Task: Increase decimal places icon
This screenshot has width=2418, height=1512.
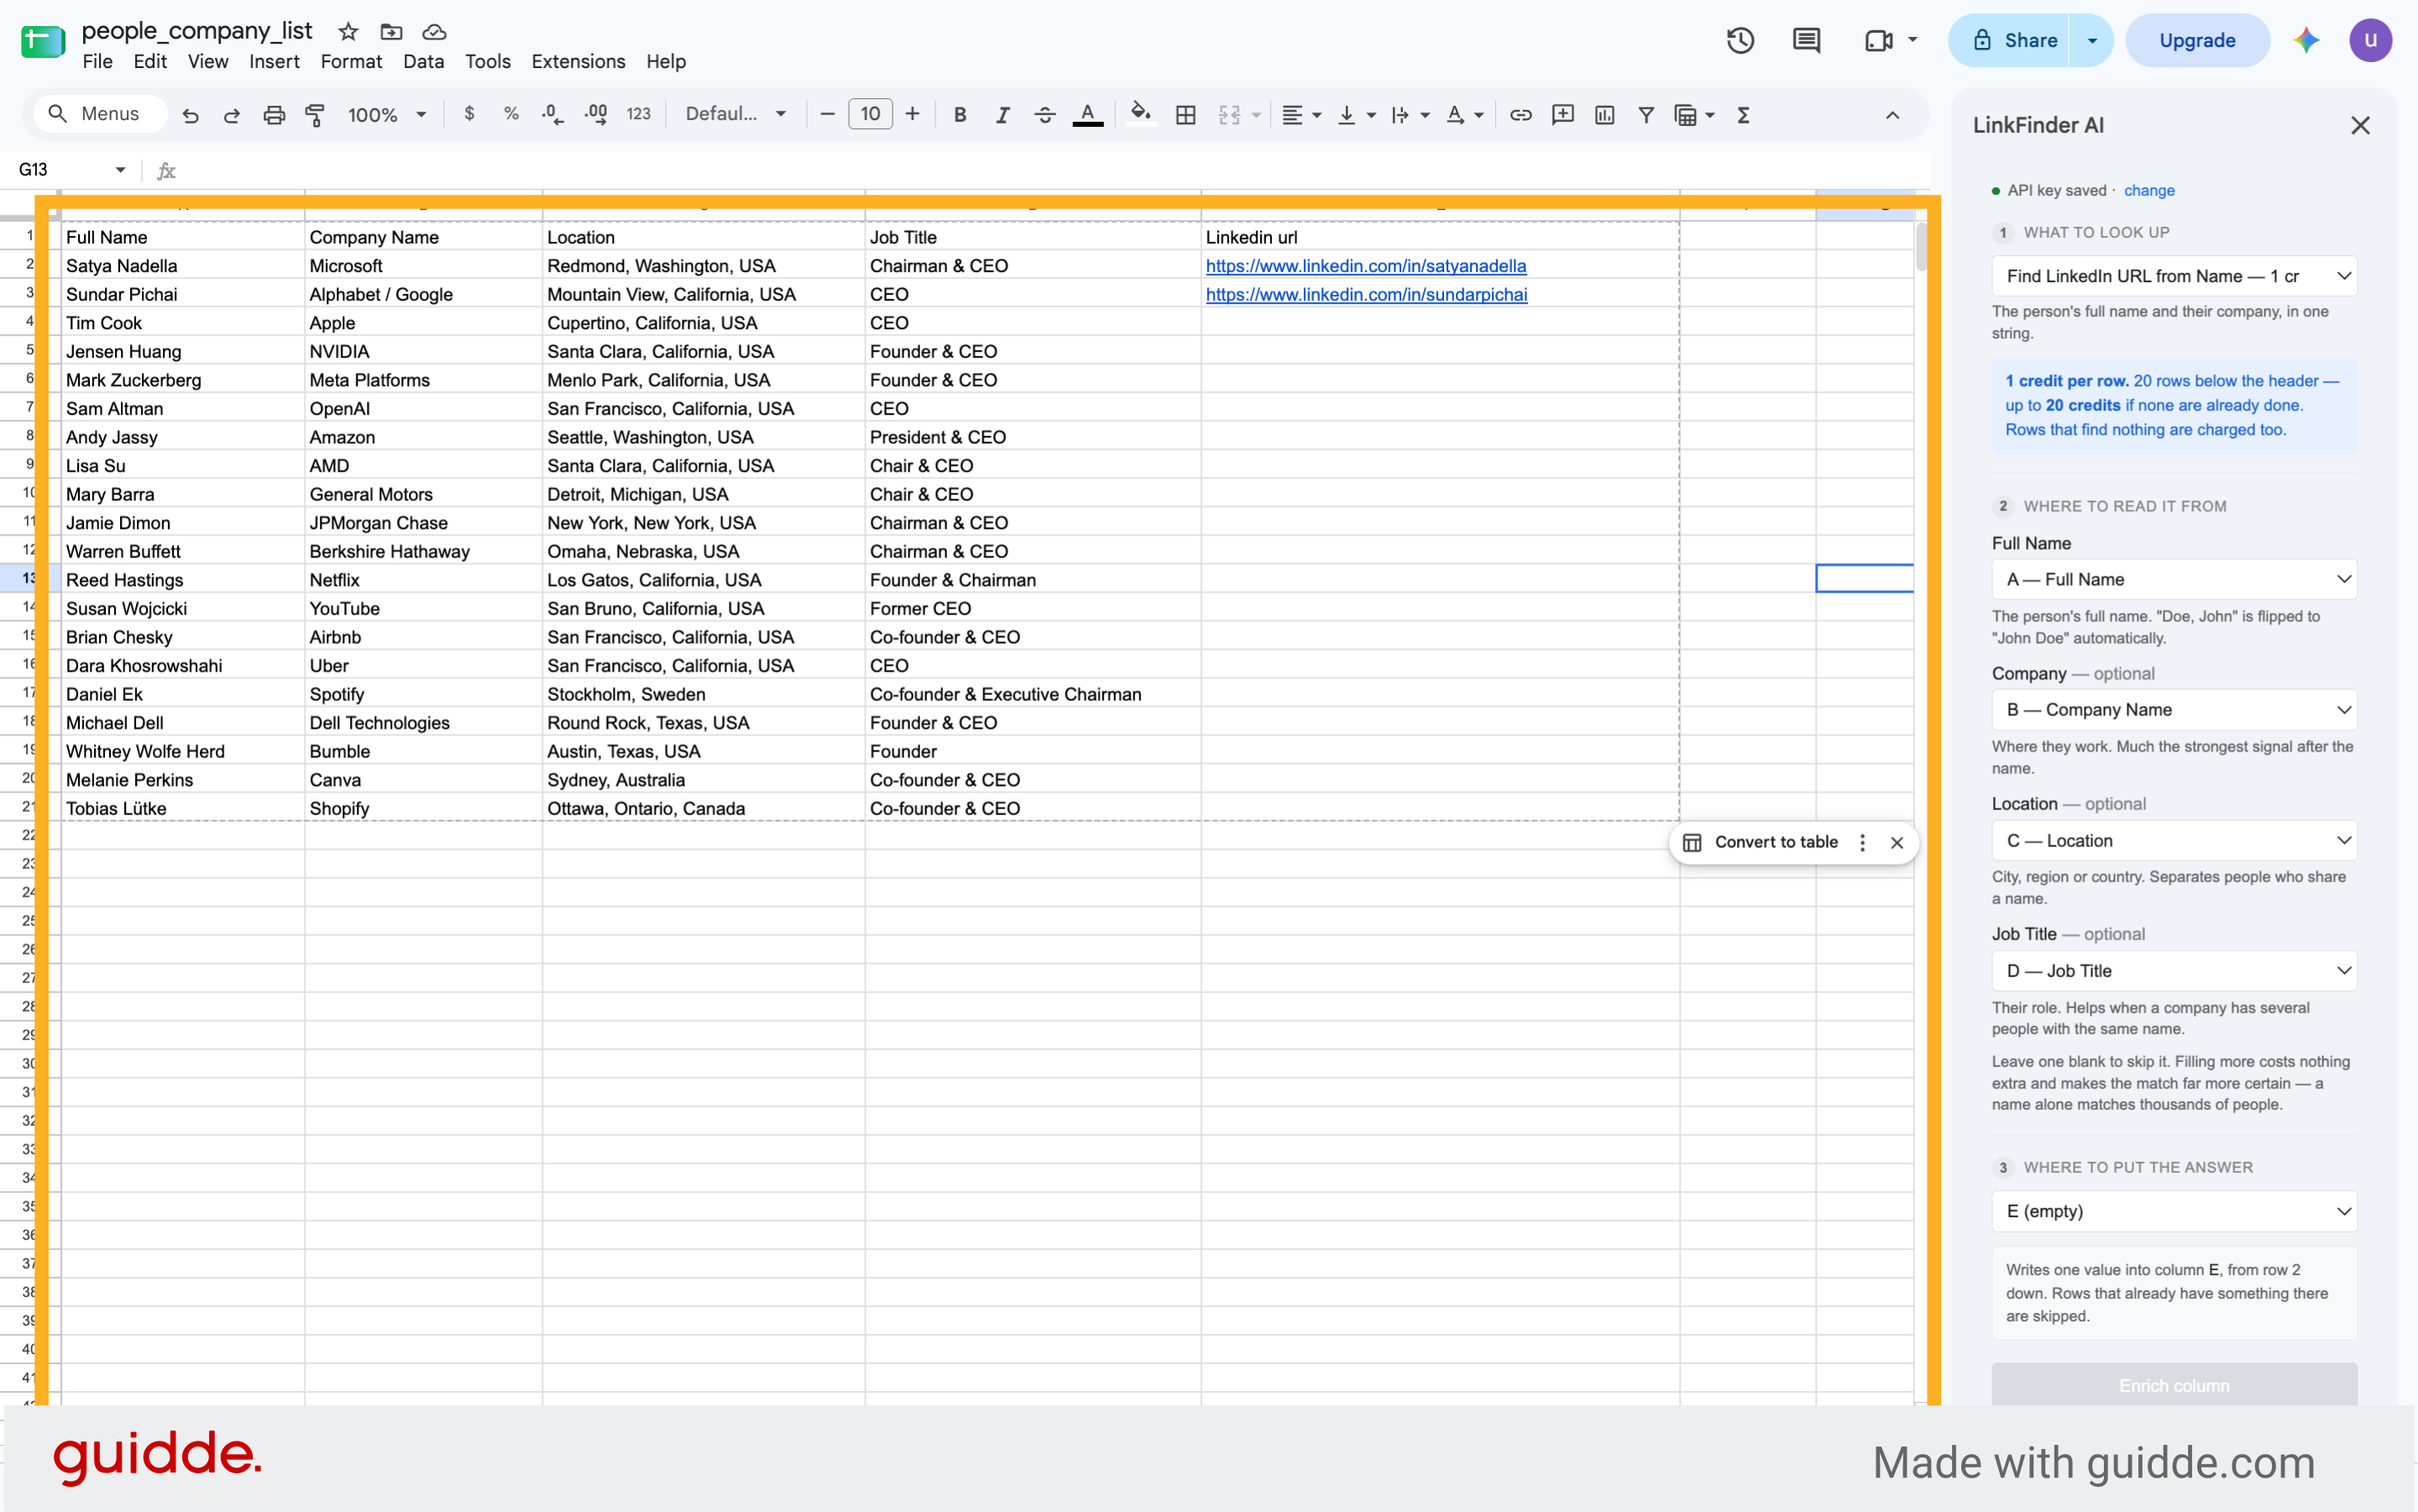Action: 596,114
